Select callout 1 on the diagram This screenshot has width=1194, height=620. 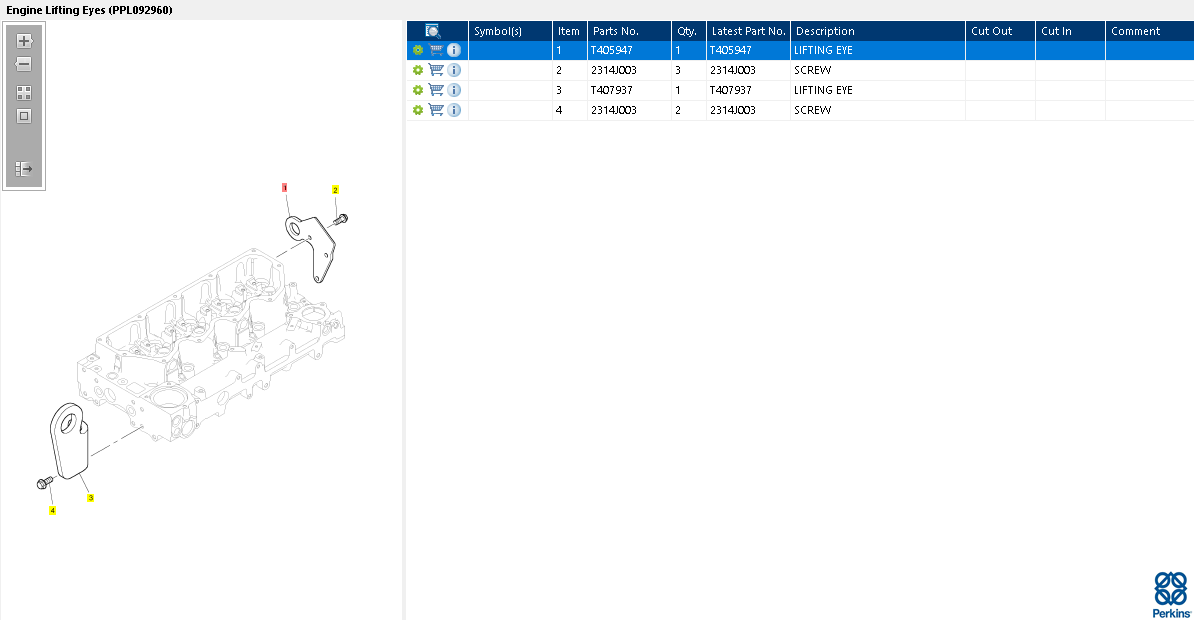pos(285,187)
